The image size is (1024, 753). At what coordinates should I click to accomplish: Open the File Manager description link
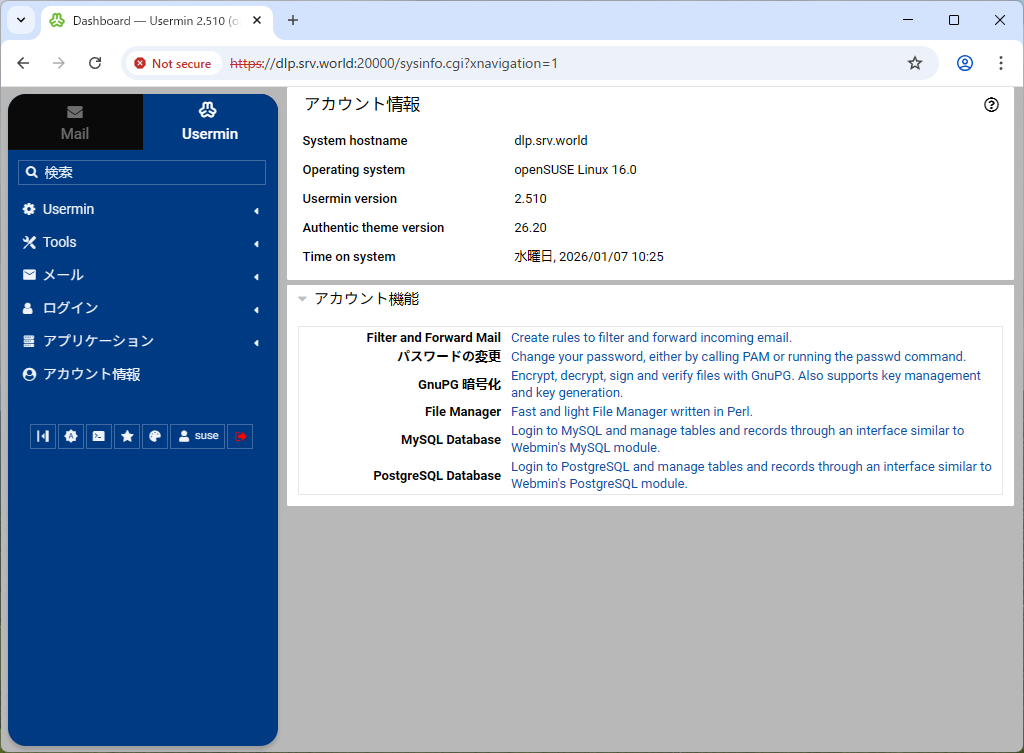click(x=631, y=411)
